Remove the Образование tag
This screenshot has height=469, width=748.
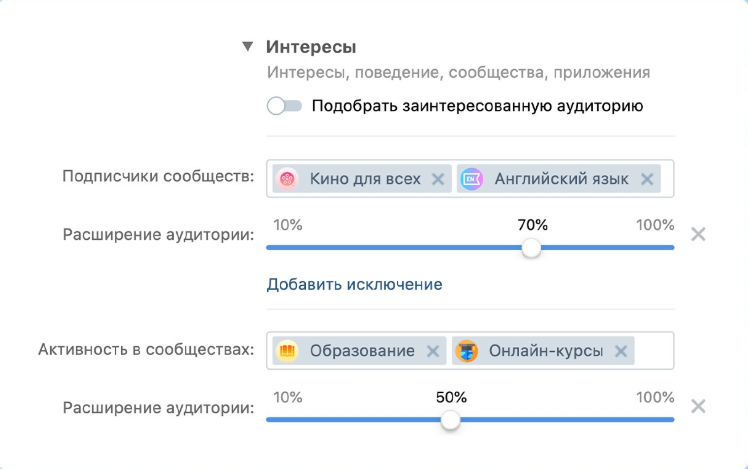[x=433, y=351]
